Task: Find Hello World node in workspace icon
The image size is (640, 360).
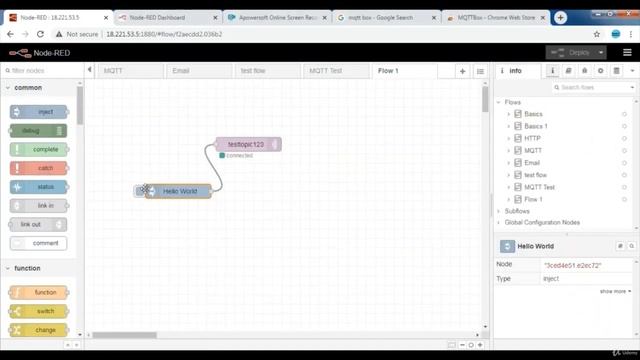Action: coord(631,246)
